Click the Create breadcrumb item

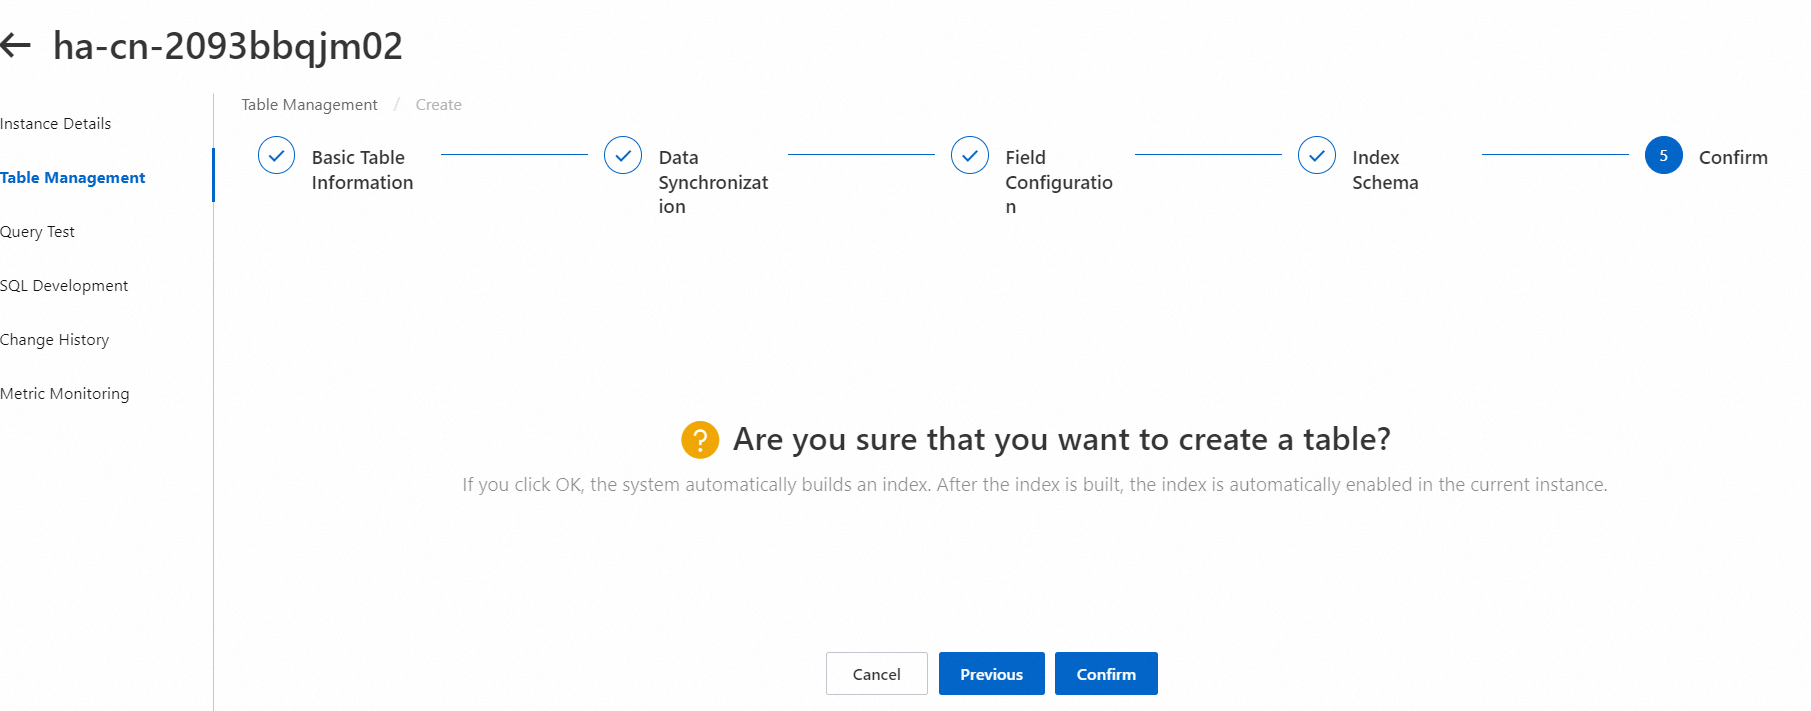click(438, 105)
